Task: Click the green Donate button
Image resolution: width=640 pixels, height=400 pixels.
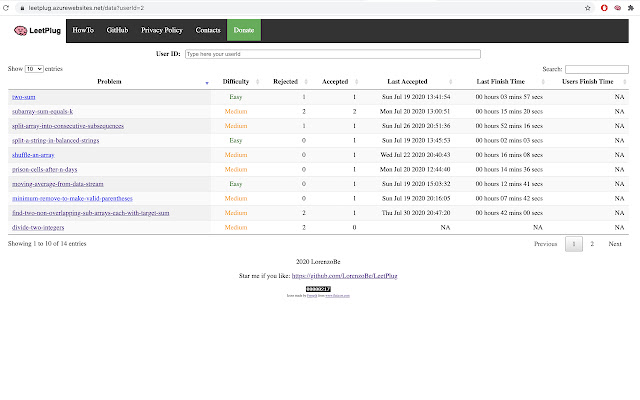Action: (244, 31)
